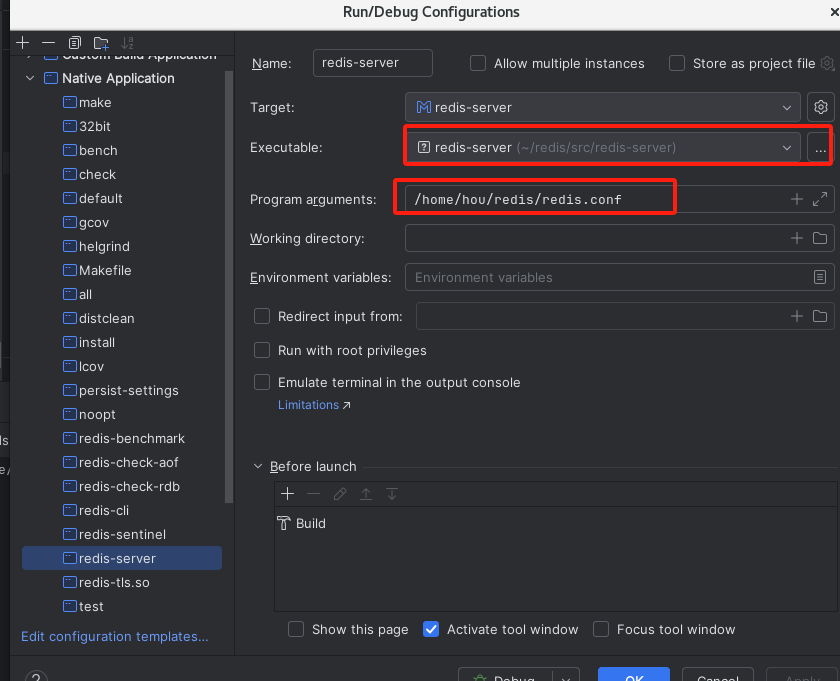Open the Executable dropdown
Viewport: 840px width, 681px height.
[603, 148]
